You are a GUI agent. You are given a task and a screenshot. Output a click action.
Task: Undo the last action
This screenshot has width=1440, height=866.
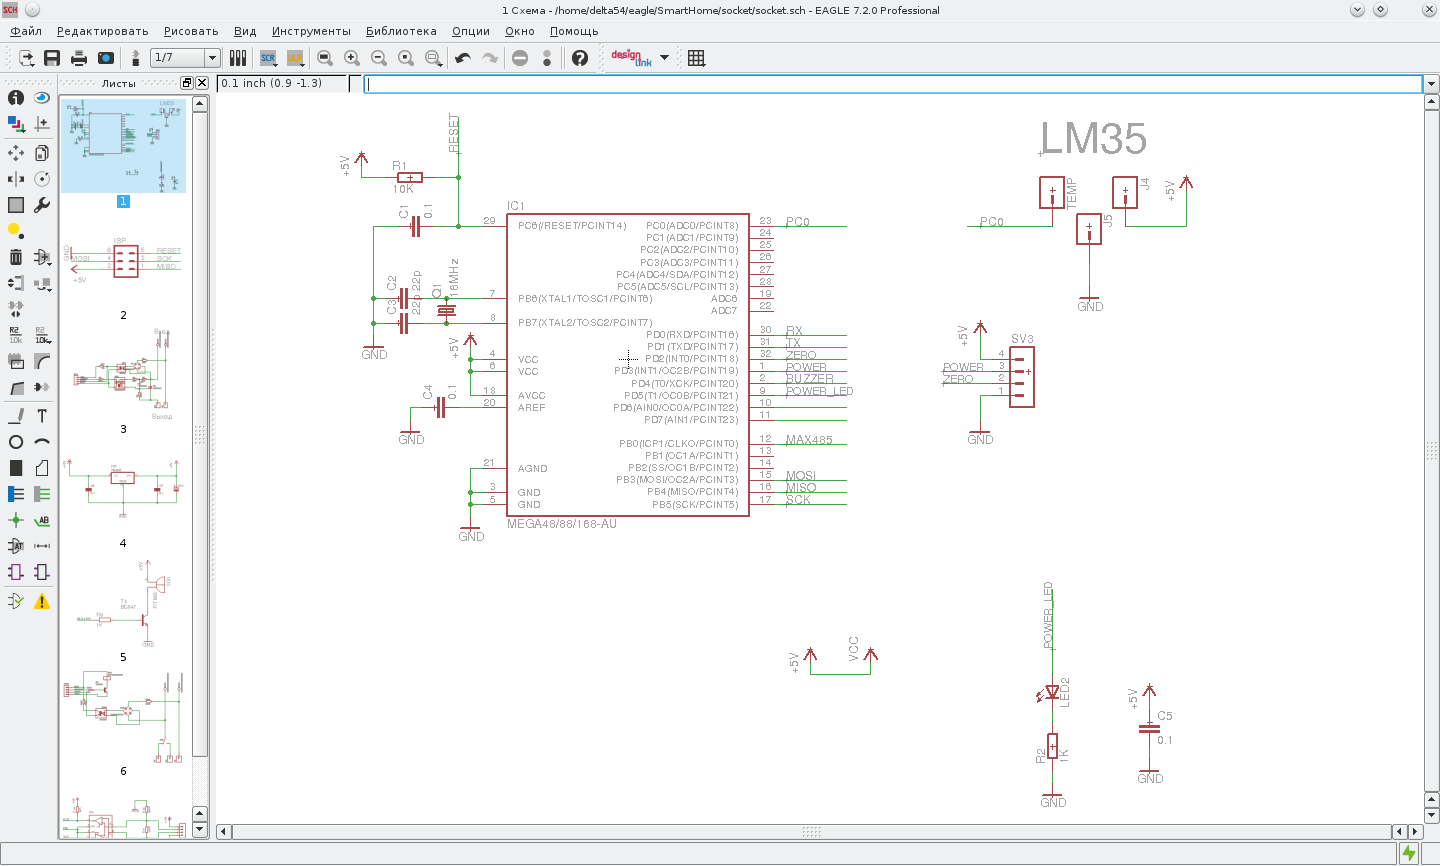[x=463, y=58]
